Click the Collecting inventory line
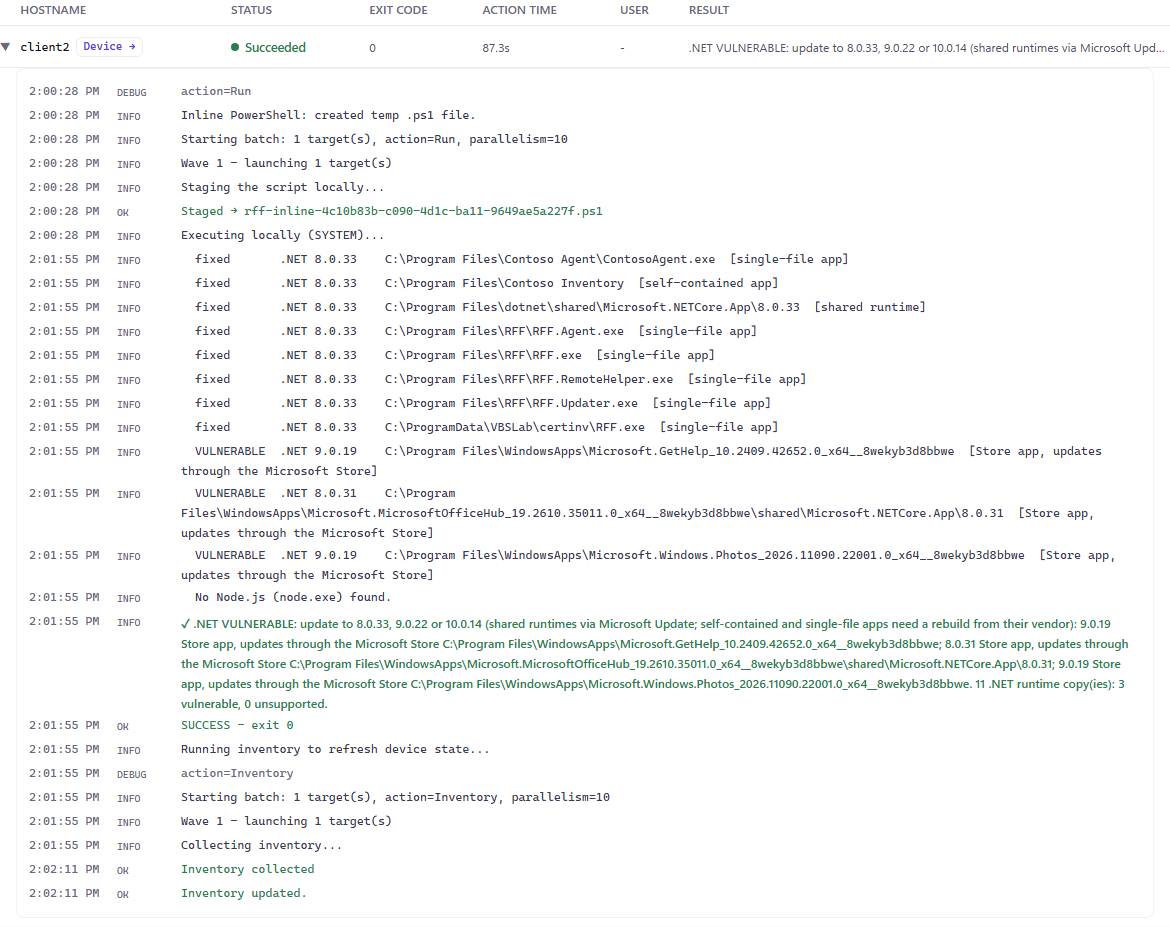 [x=261, y=846]
